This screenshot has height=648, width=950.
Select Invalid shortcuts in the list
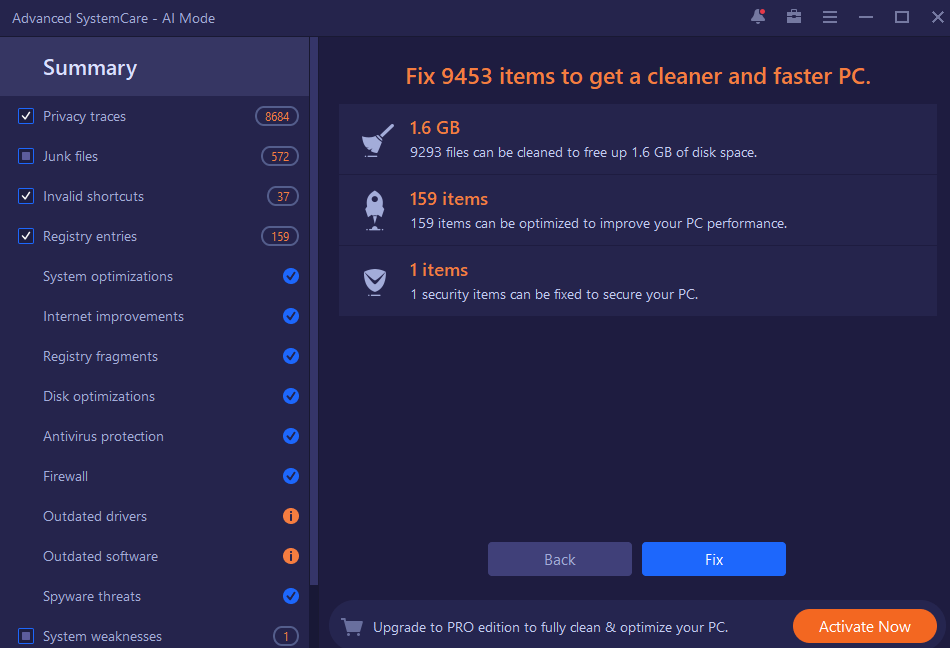pos(93,196)
